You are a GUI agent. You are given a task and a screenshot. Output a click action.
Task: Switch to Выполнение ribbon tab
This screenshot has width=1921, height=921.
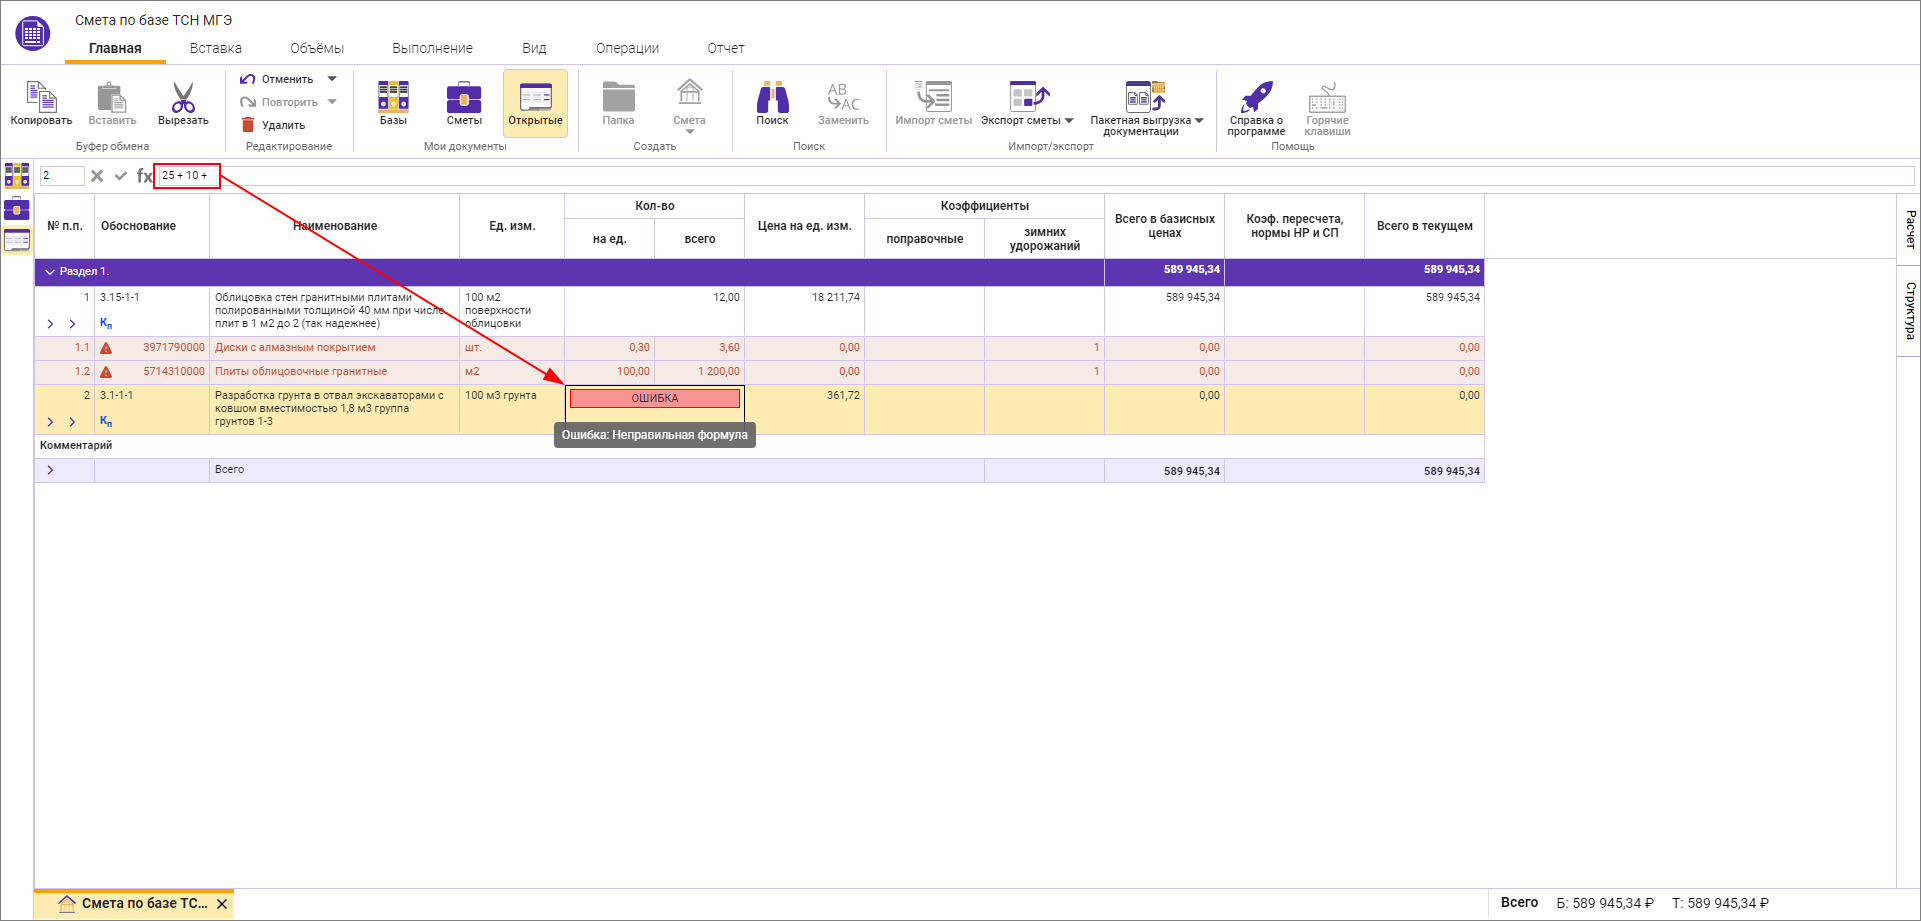point(432,48)
